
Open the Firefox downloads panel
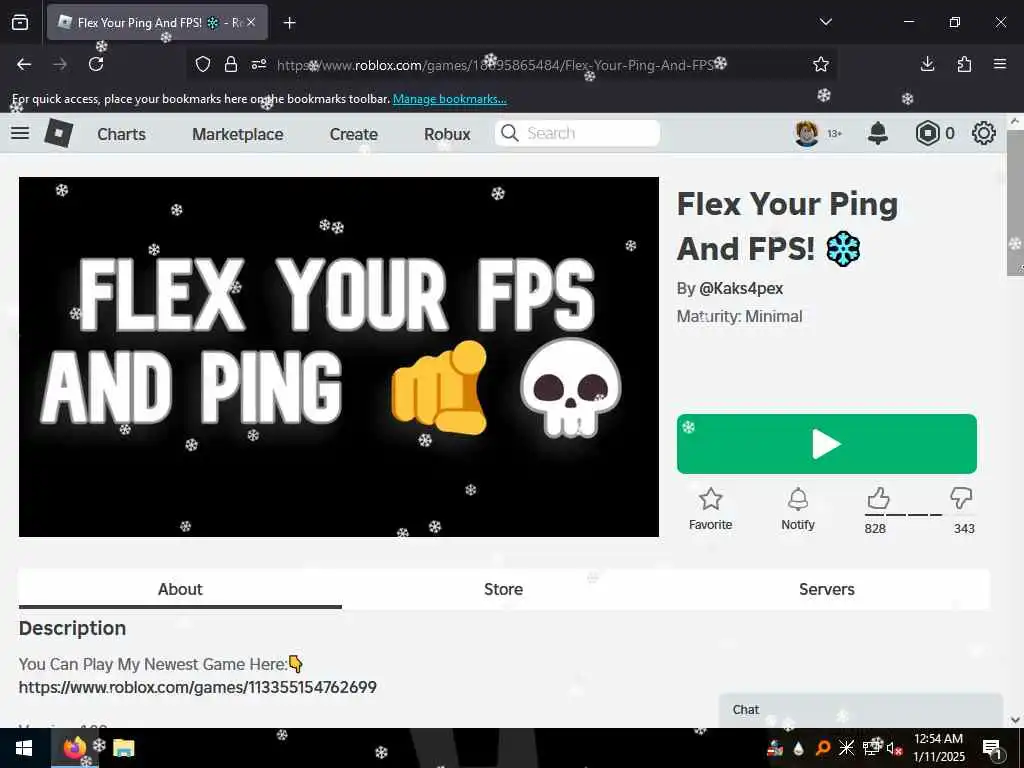(927, 64)
